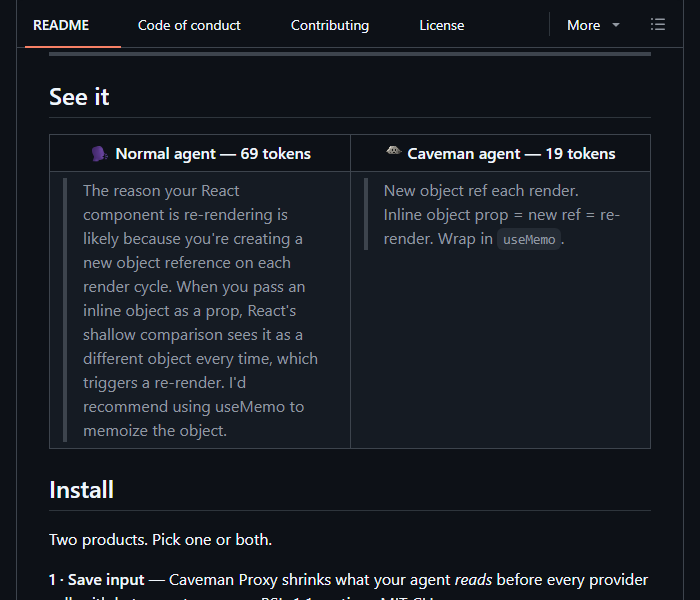Viewport: 700px width, 600px height.
Task: Click the Save input bold text
Action: tap(106, 579)
